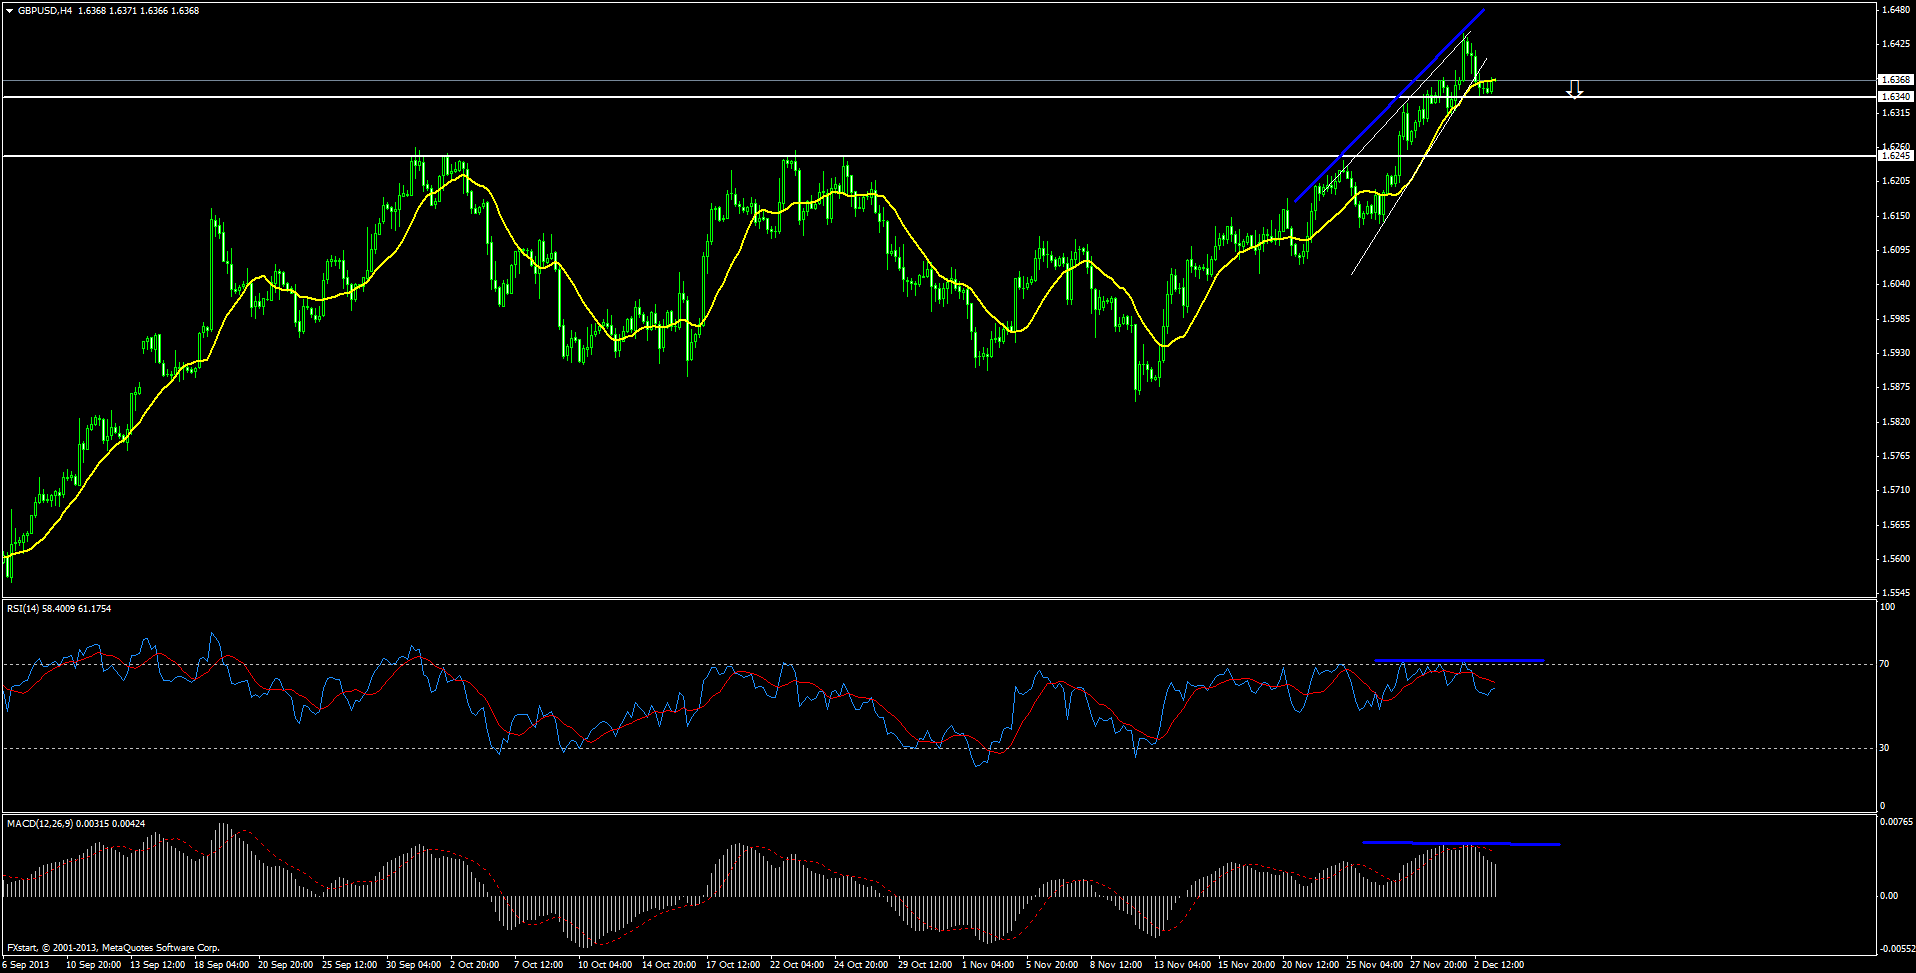Click the 25 Nov 04:00 time label
Viewport: 1916px width, 973px height.
[1374, 965]
